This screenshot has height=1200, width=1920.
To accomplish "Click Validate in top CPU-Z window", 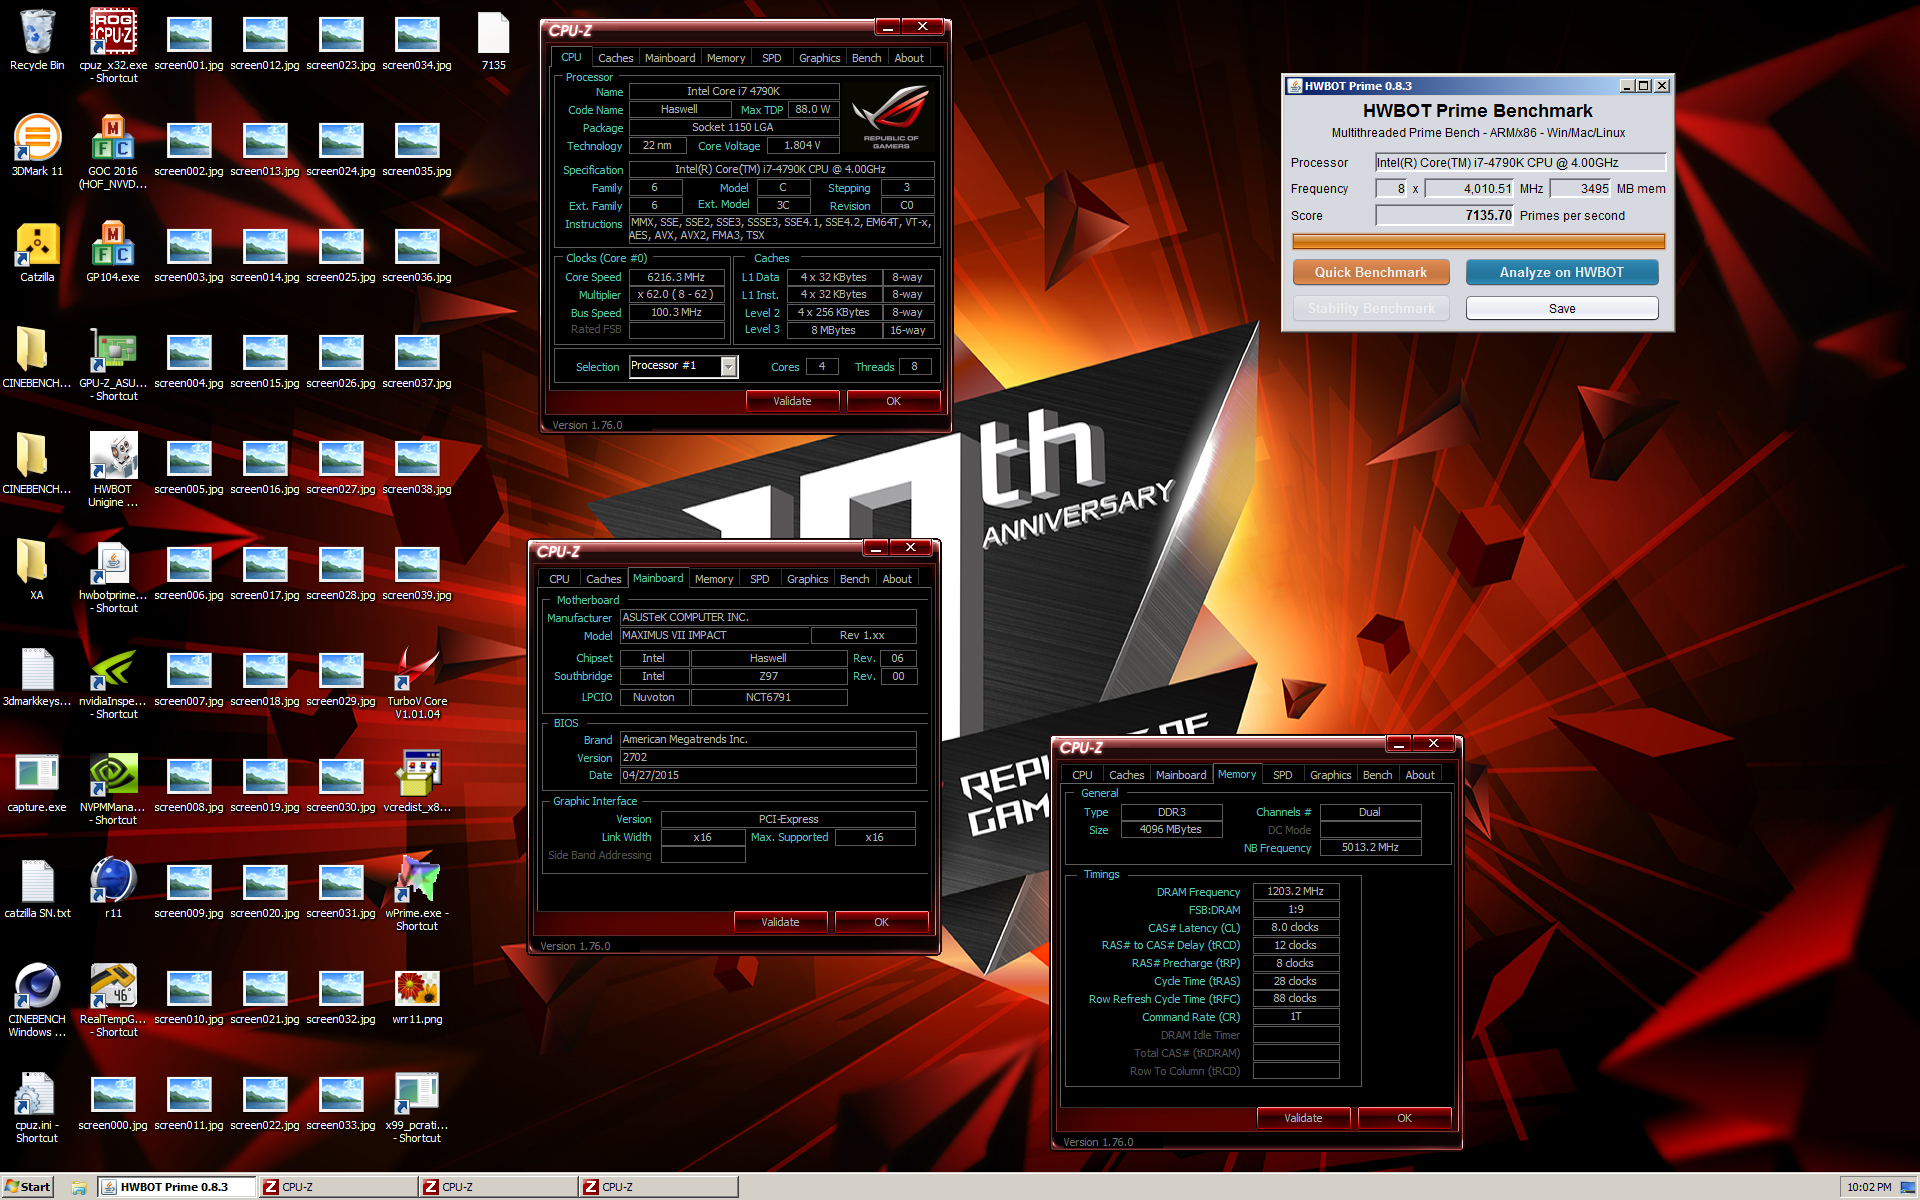I will (792, 401).
